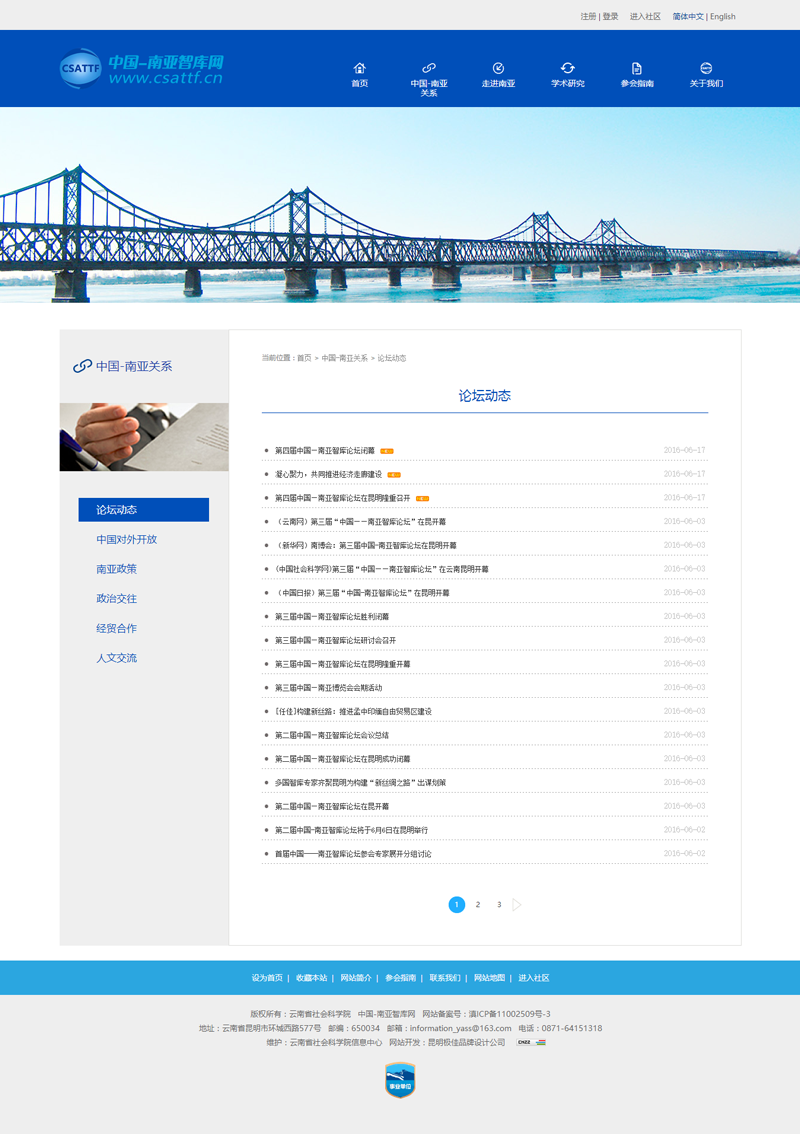Viewport: 800px width, 1134px height.
Task: Click 联系我们 in the footer bar
Action: pyautogui.click(x=445, y=978)
